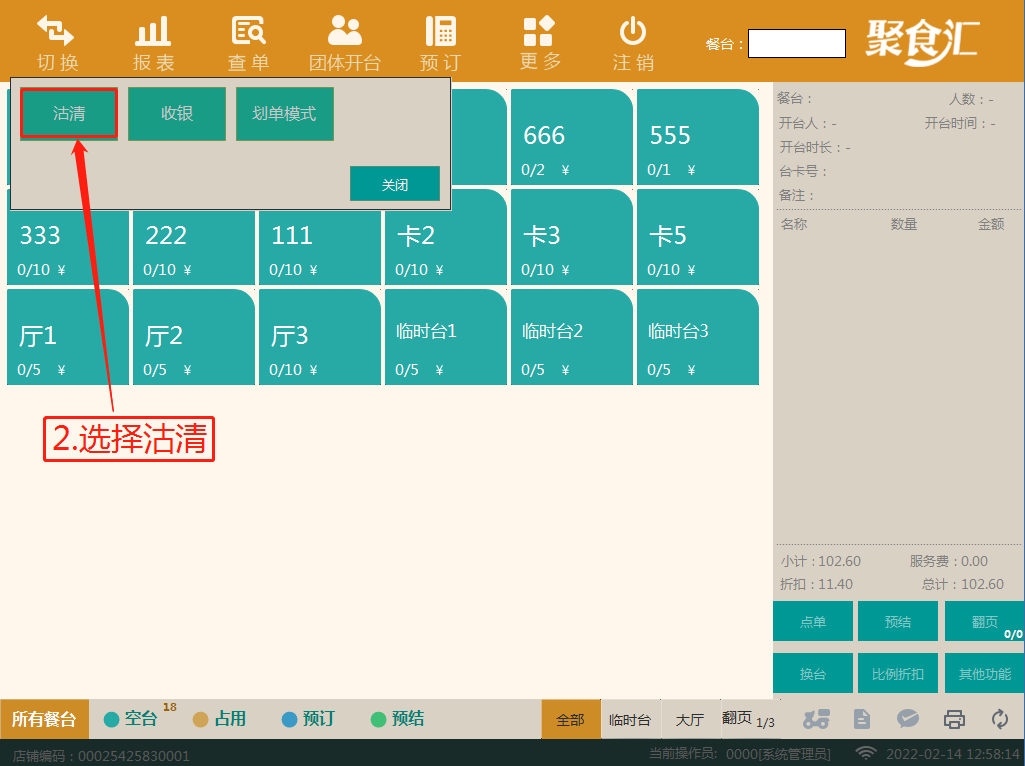The height and width of the screenshot is (766, 1025).
Task: Select table 555
Action: (698, 137)
